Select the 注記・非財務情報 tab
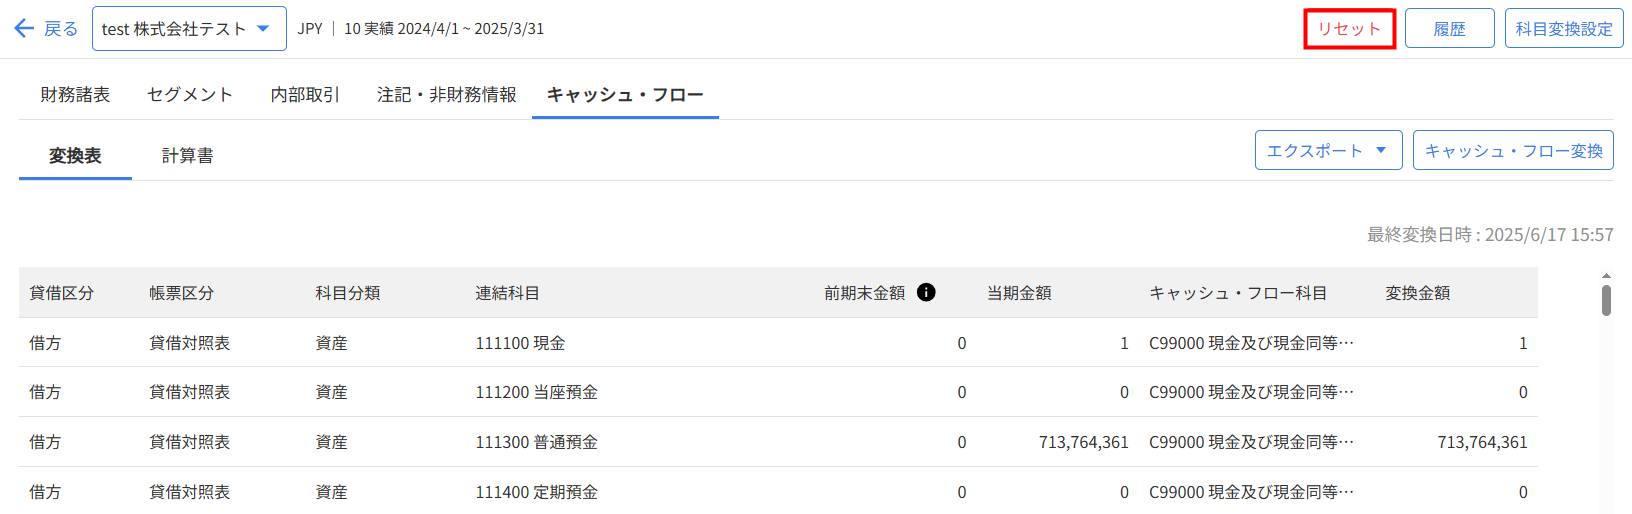Screen dimensions: 1632x514 click(x=447, y=94)
